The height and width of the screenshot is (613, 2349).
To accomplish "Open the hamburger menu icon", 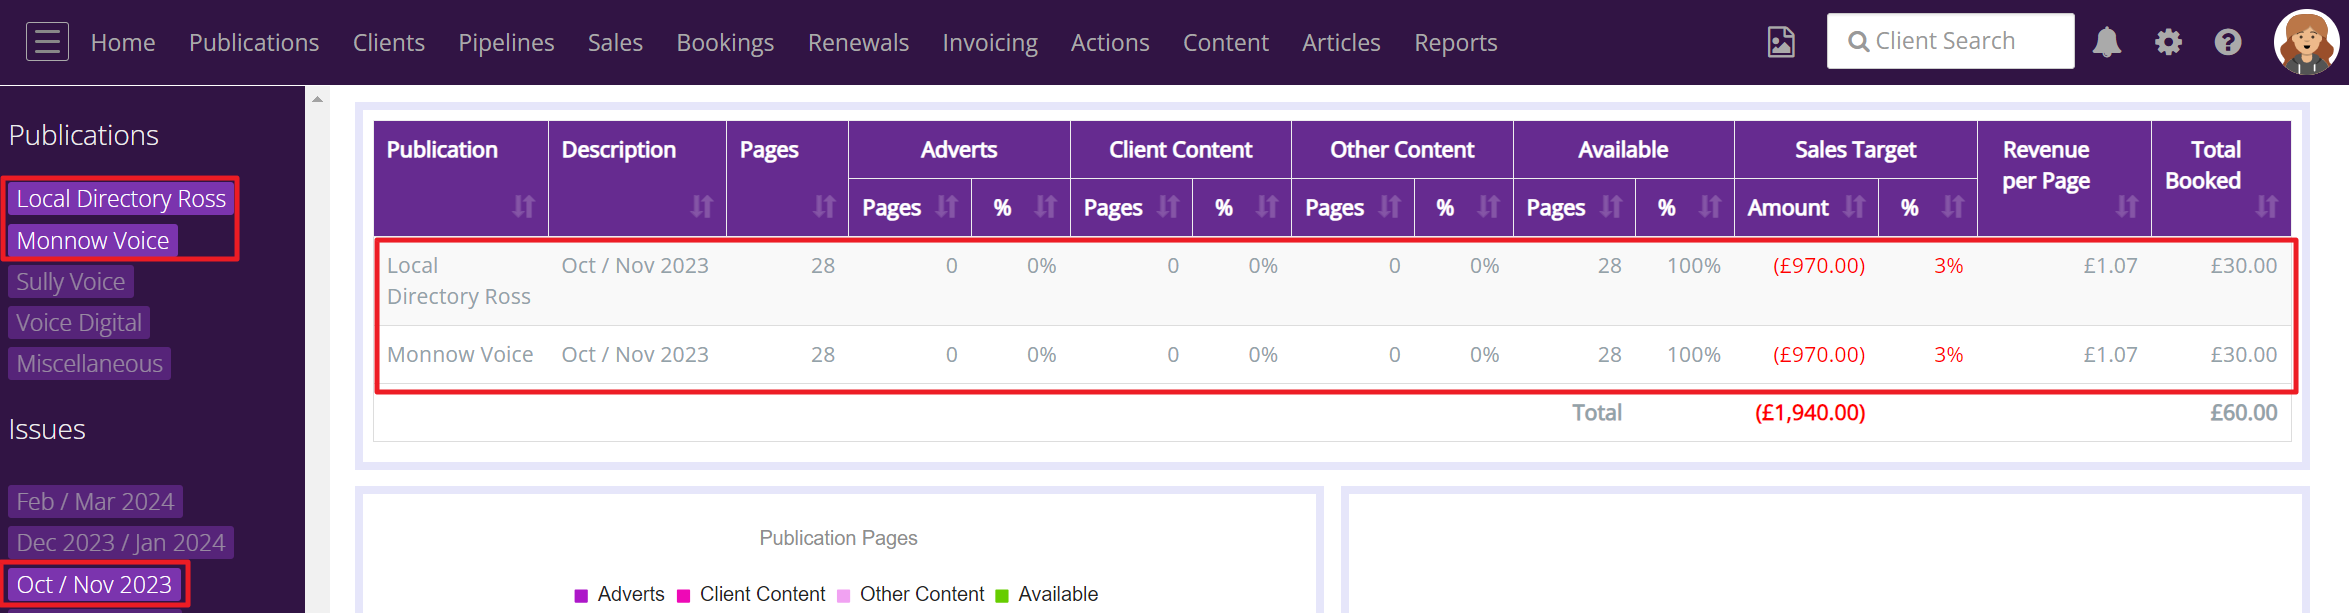I will click(47, 42).
